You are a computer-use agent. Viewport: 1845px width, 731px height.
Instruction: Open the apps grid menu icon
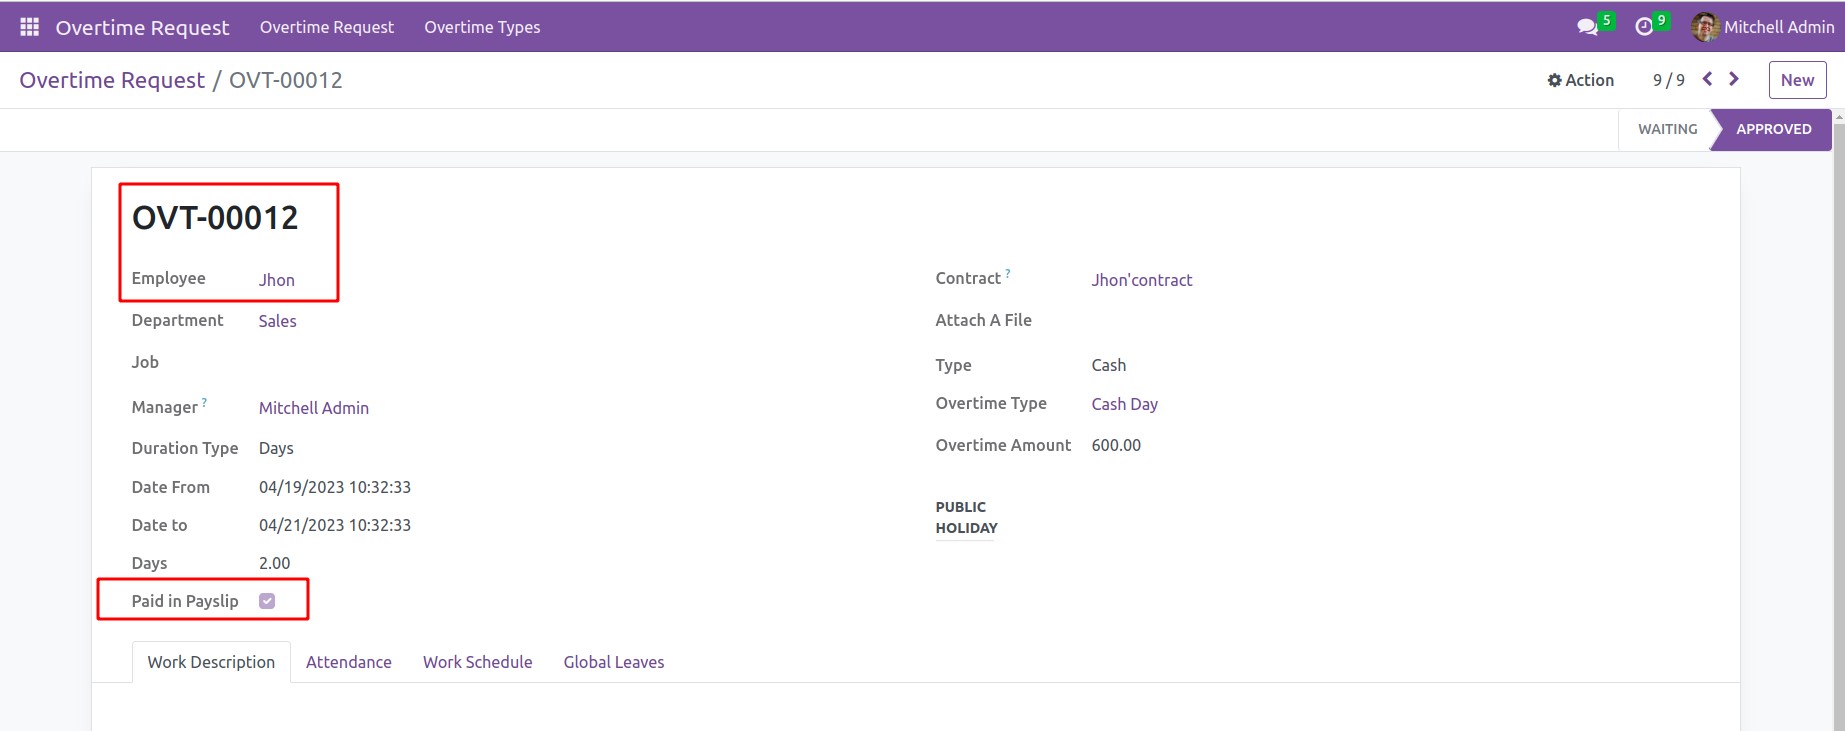click(x=29, y=27)
